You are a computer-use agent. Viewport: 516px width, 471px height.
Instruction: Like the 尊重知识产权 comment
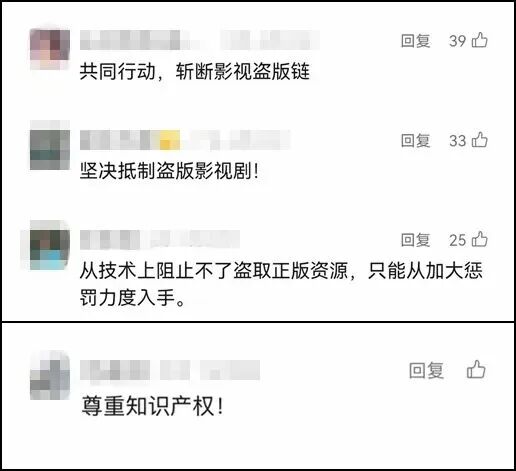476,369
